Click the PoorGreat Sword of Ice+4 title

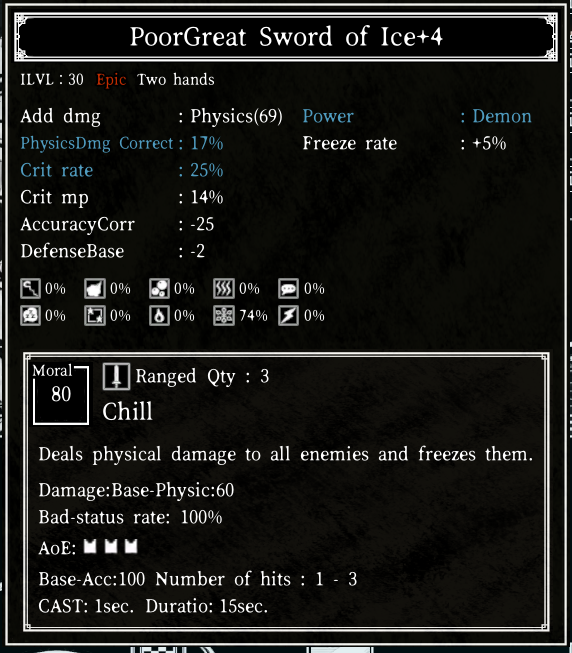pos(286,37)
